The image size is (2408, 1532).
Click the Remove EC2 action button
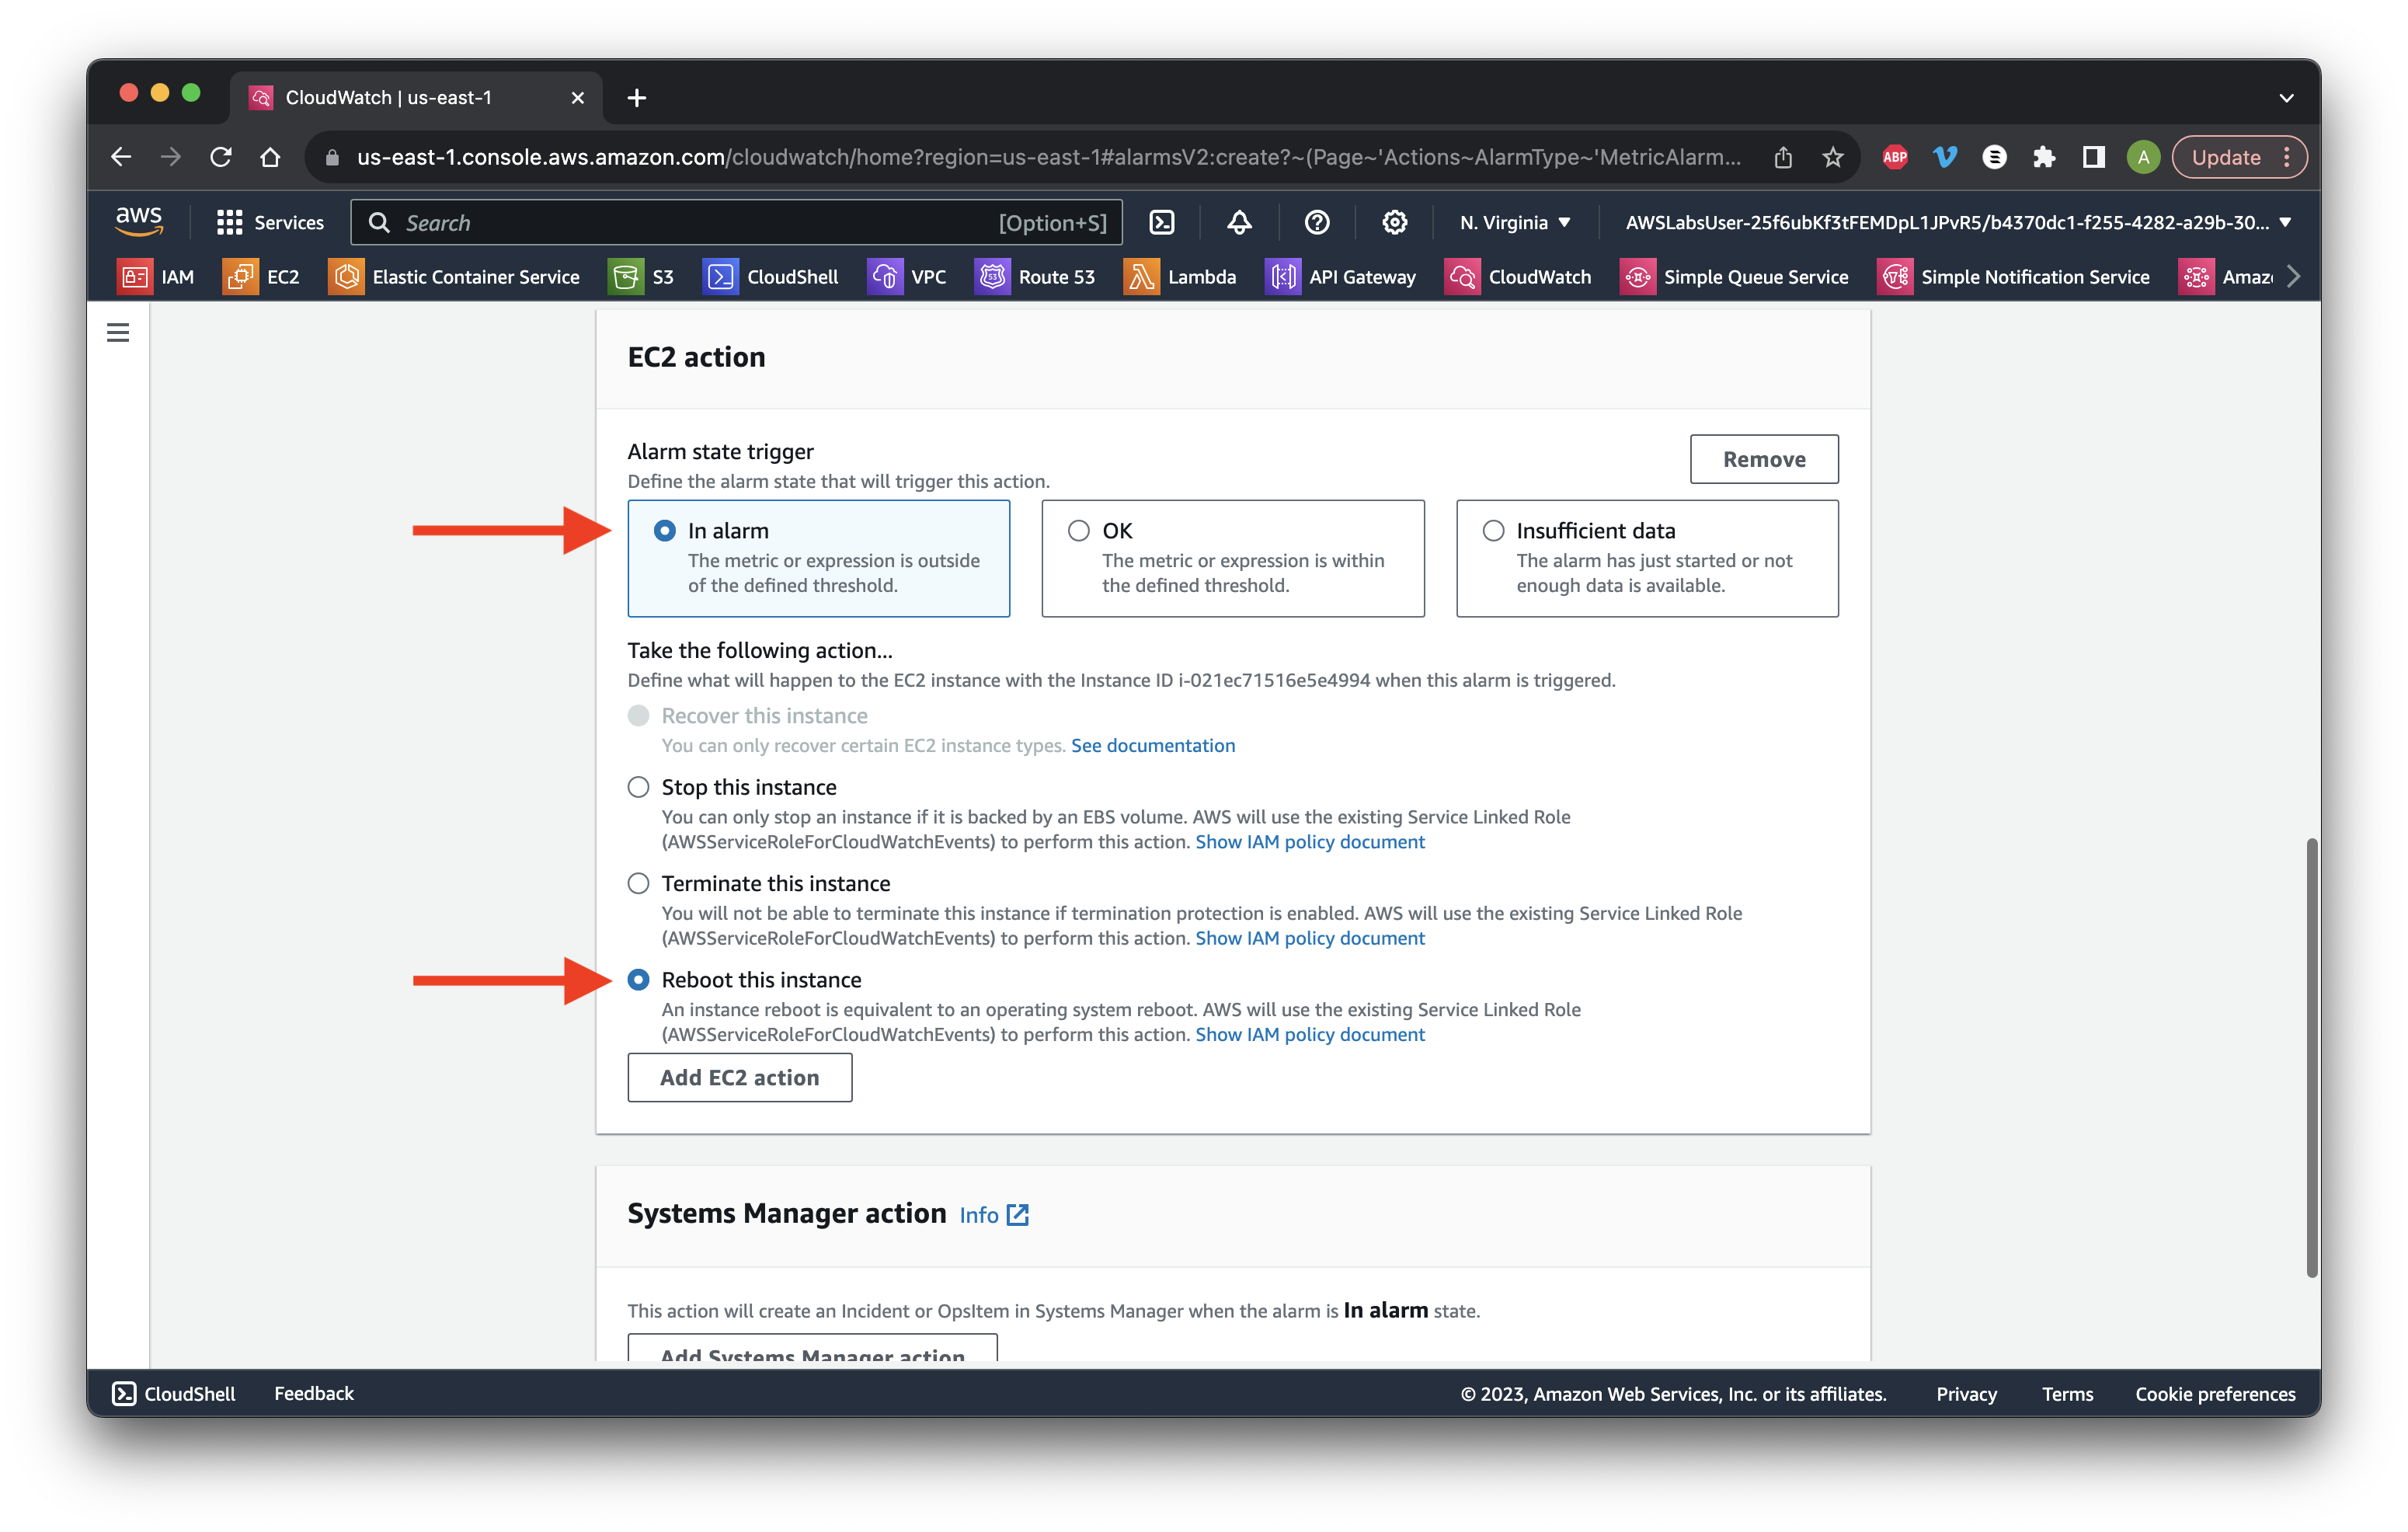click(1763, 459)
